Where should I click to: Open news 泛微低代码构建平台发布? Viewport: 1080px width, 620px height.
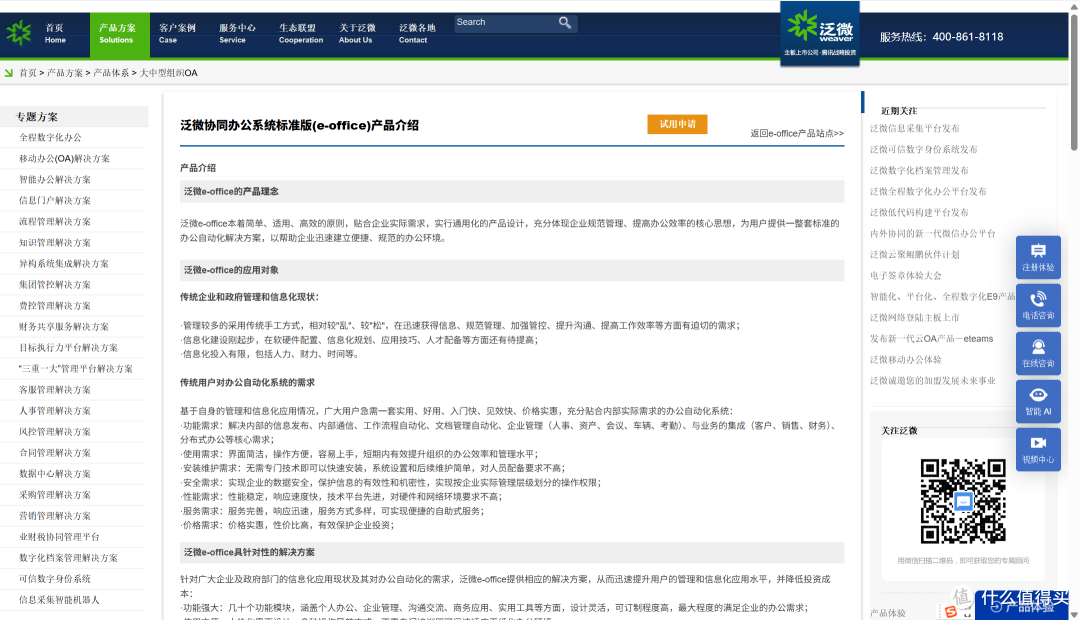pyautogui.click(x=920, y=212)
